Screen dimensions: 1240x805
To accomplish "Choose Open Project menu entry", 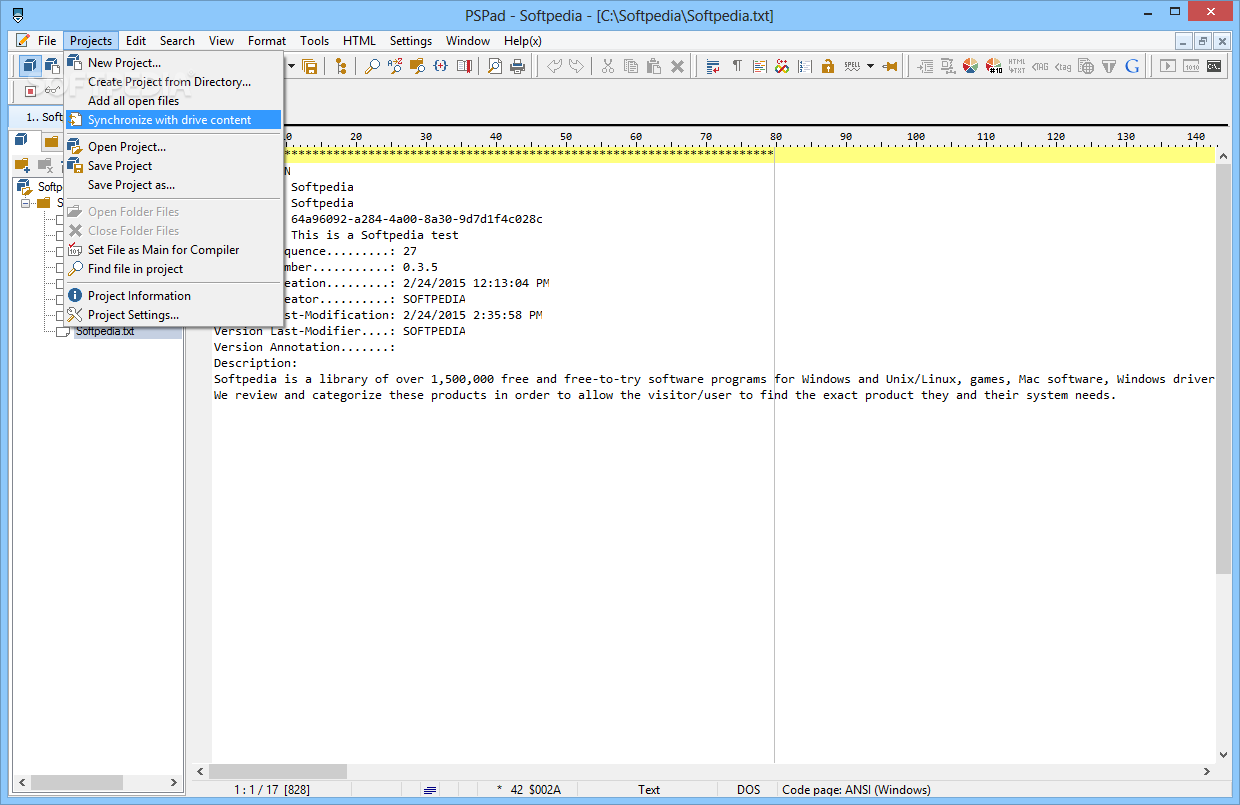I will (174, 146).
